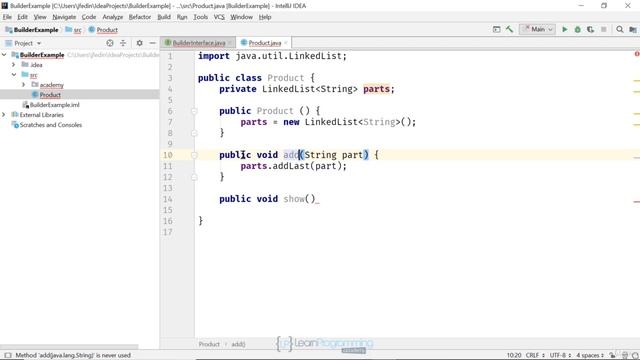The image size is (640, 360).
Task: Open the inspector hat icon in status bar
Action: 624,355
